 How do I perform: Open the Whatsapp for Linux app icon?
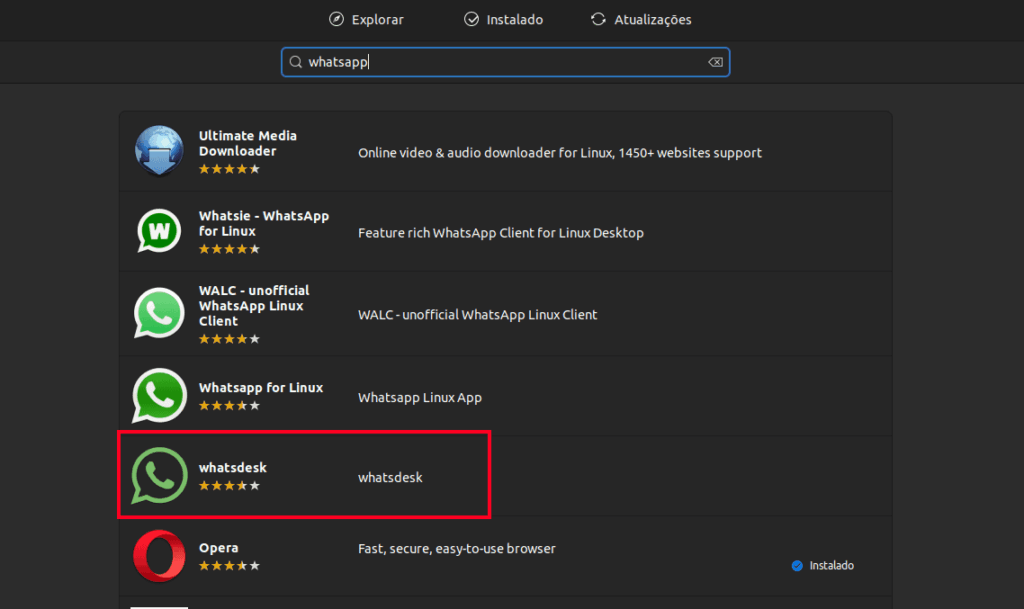click(158, 395)
